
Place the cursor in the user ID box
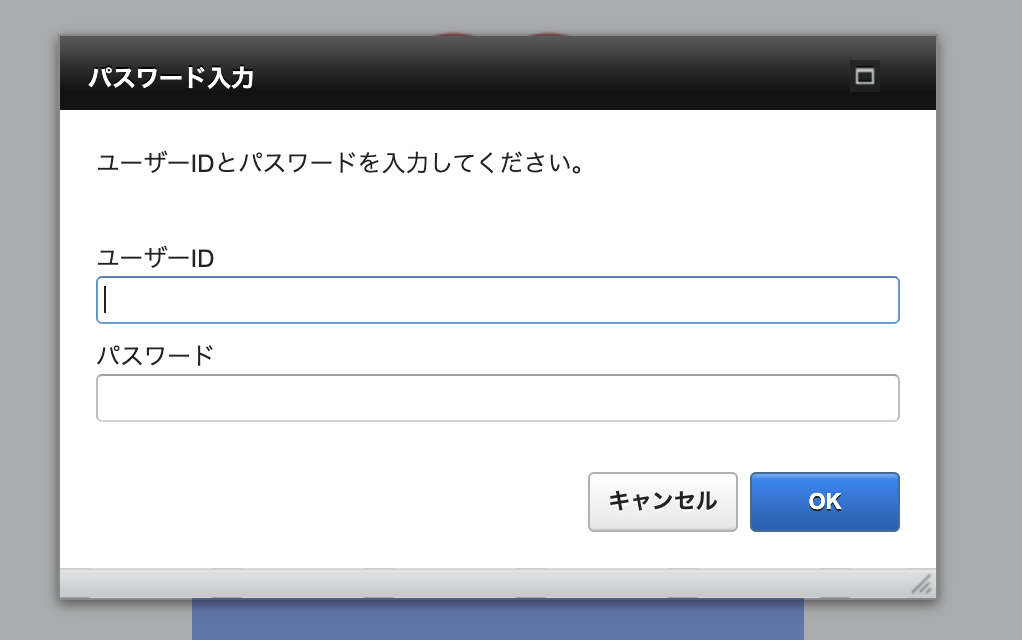click(x=497, y=300)
